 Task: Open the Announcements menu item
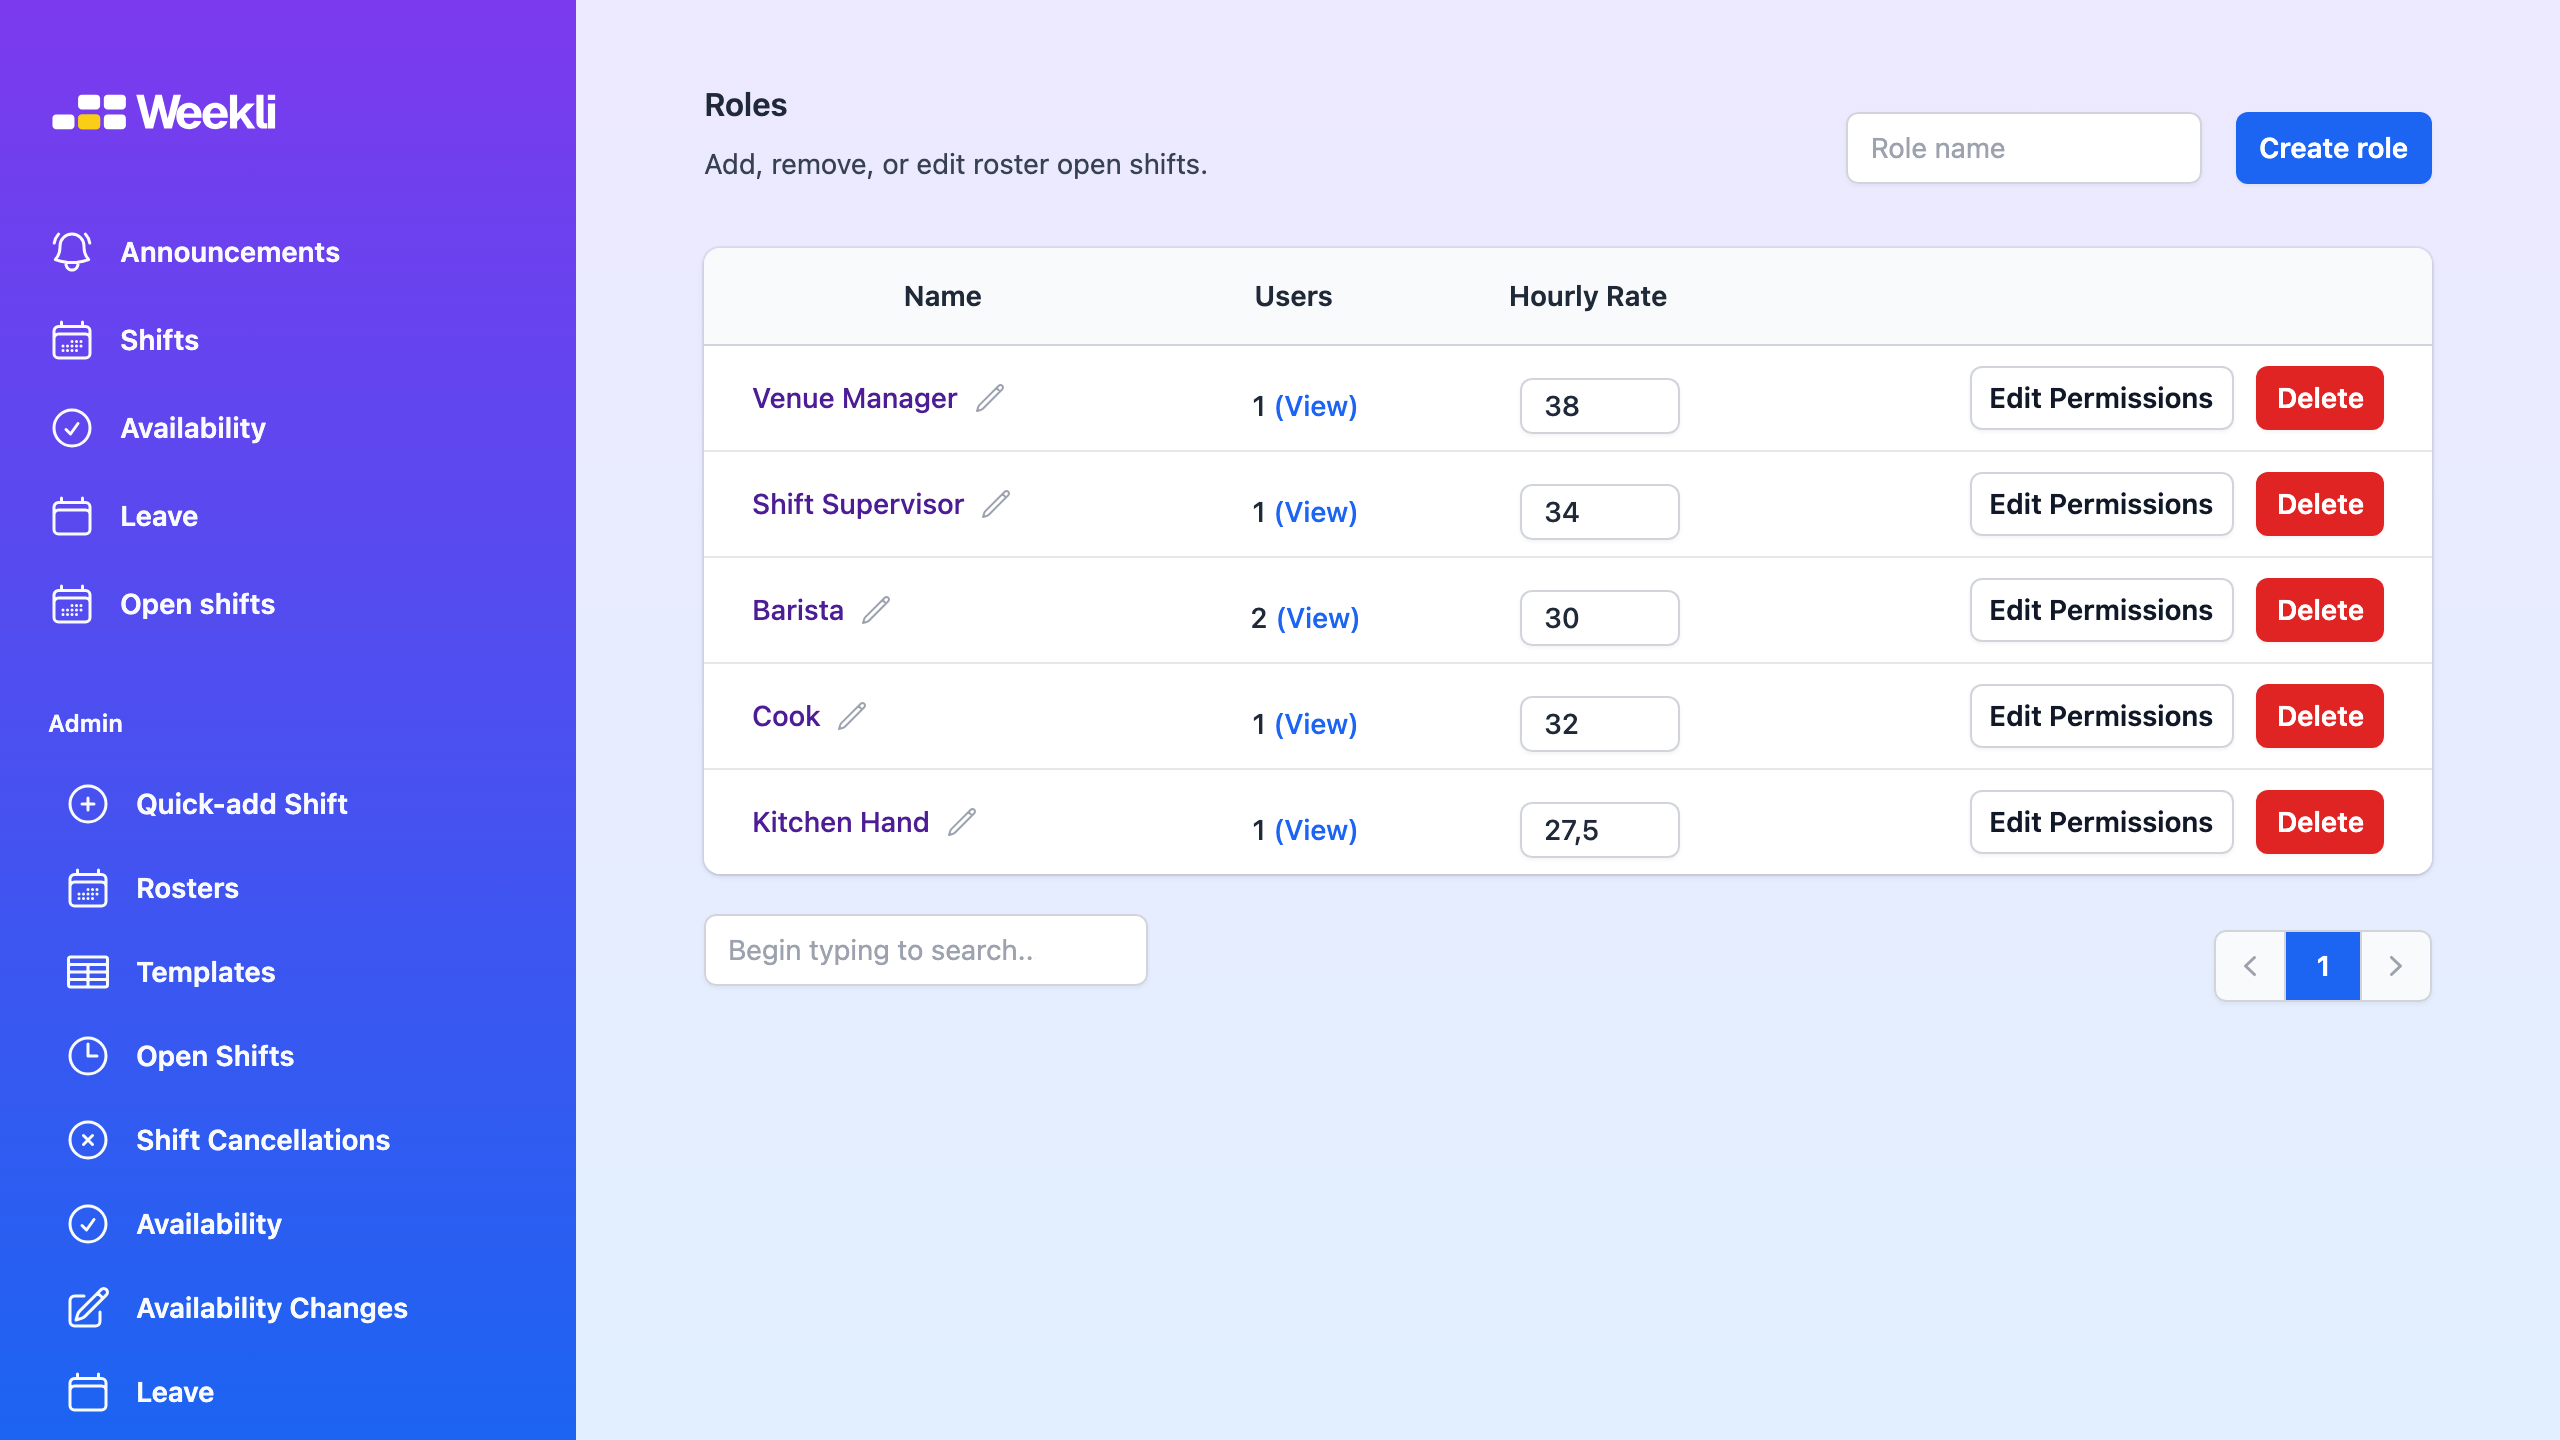230,252
